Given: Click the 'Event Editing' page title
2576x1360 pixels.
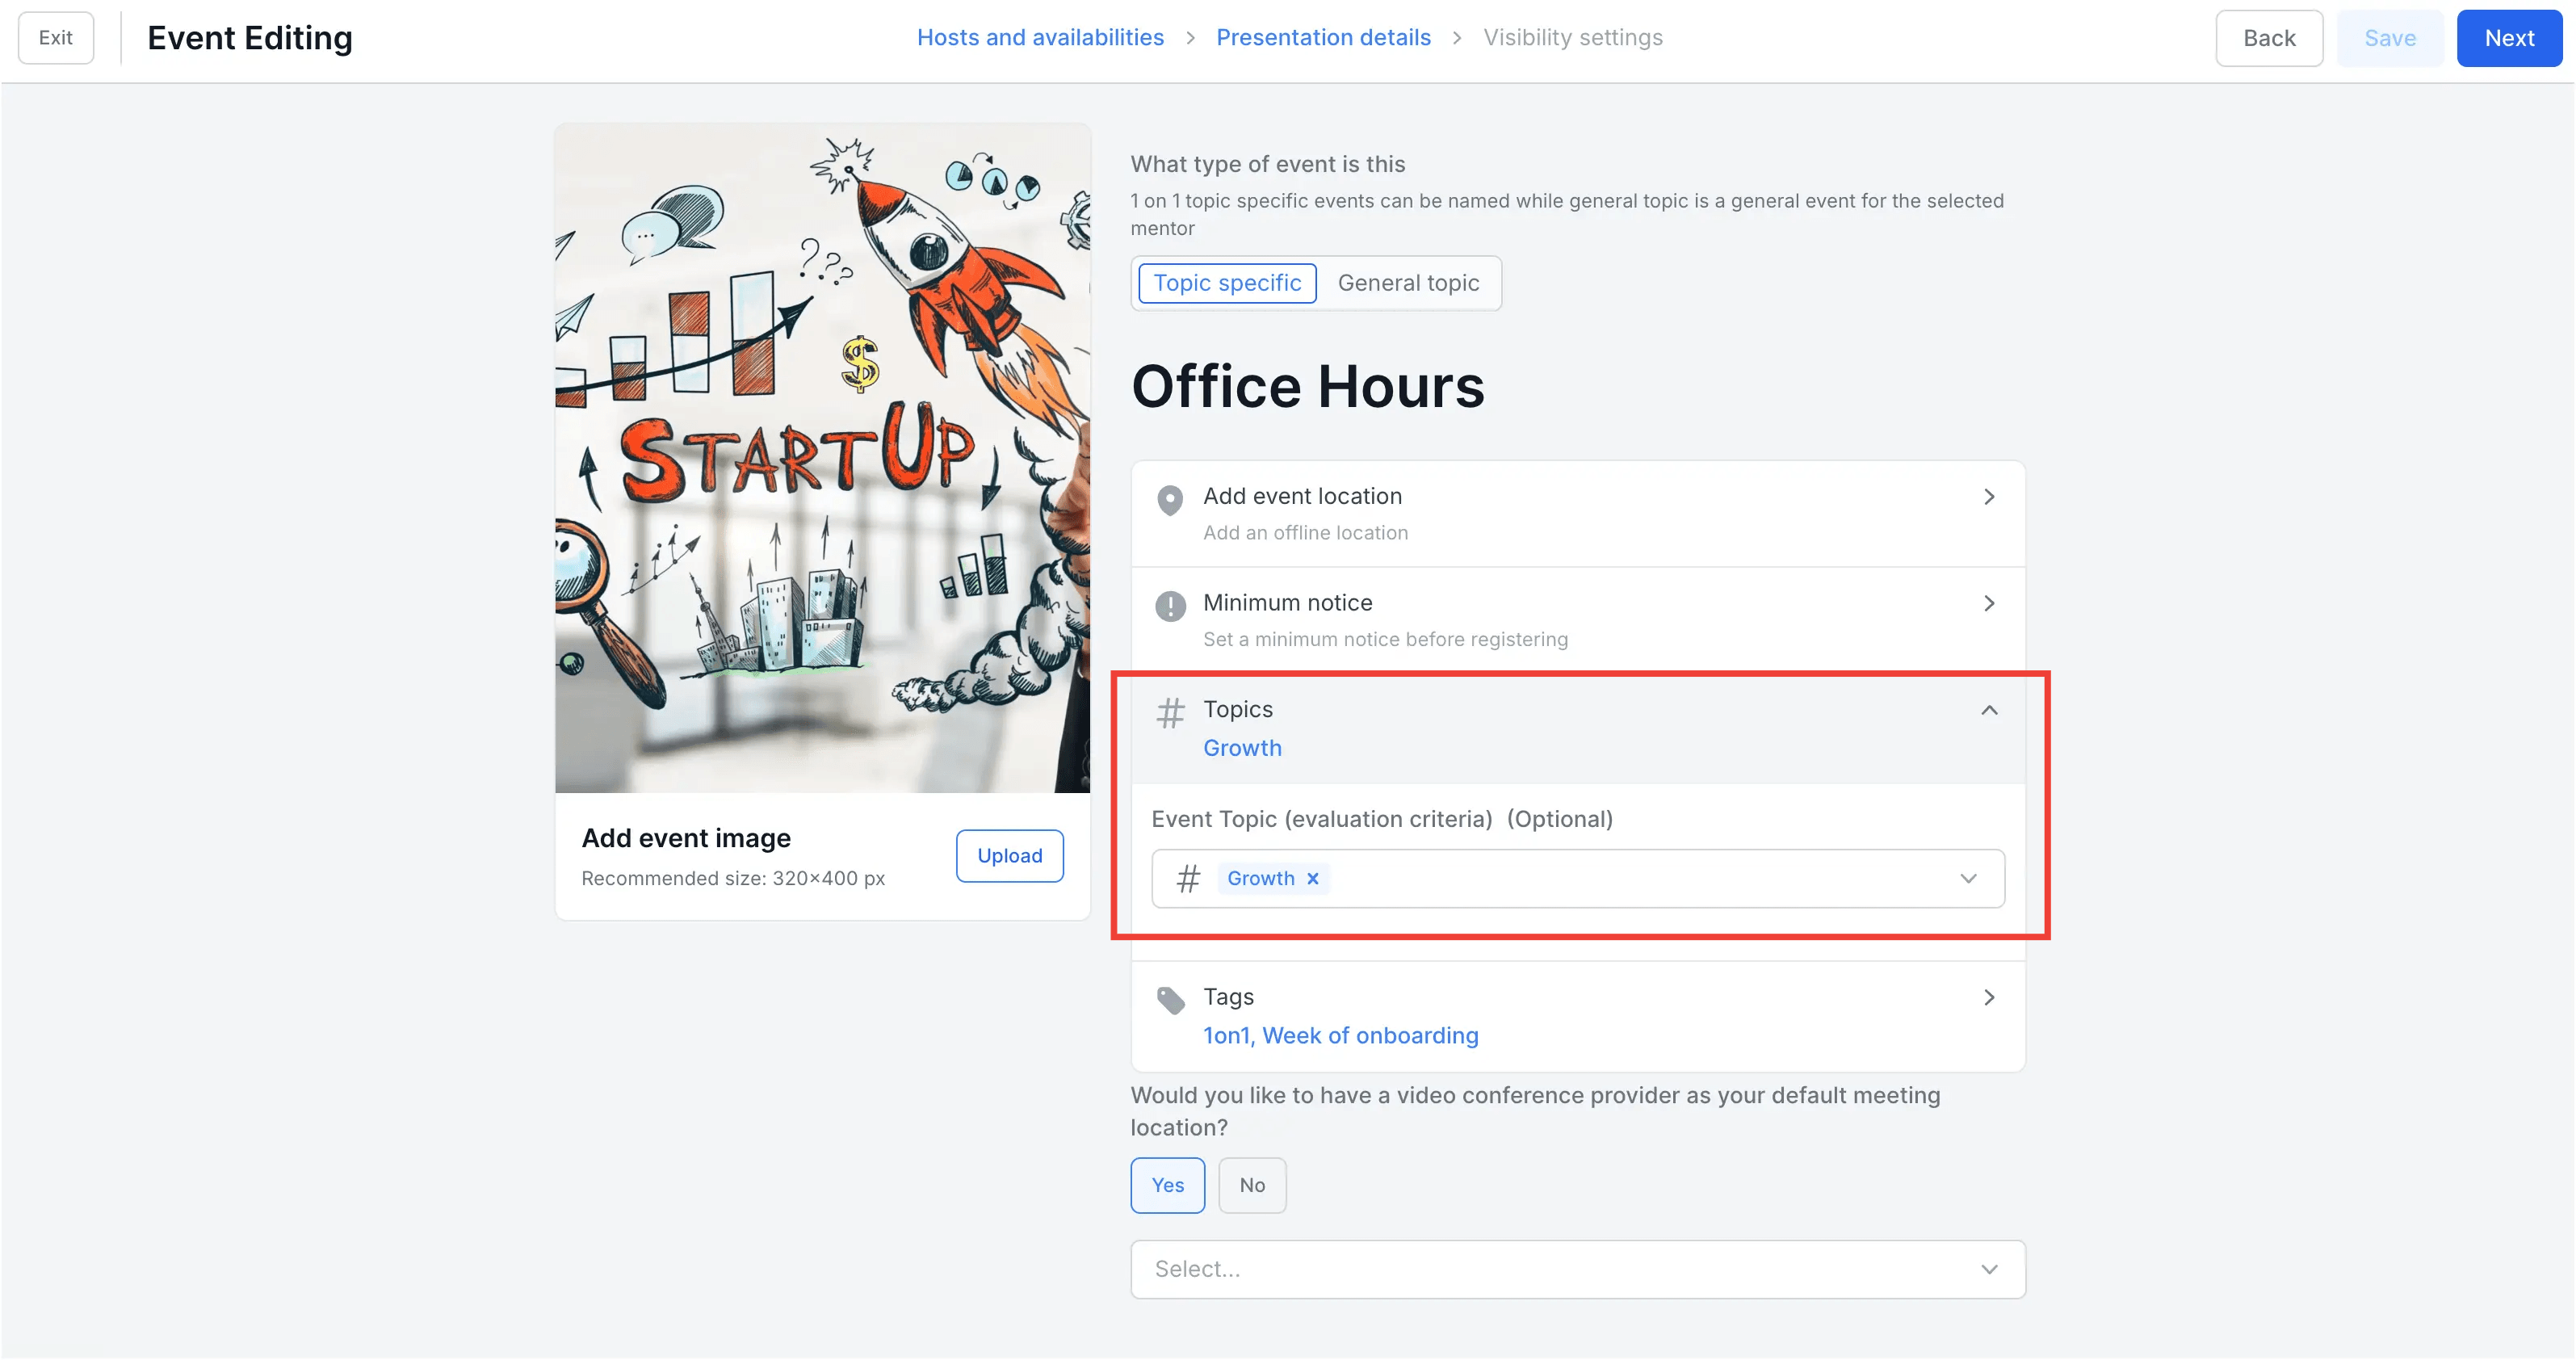Looking at the screenshot, I should pos(250,38).
